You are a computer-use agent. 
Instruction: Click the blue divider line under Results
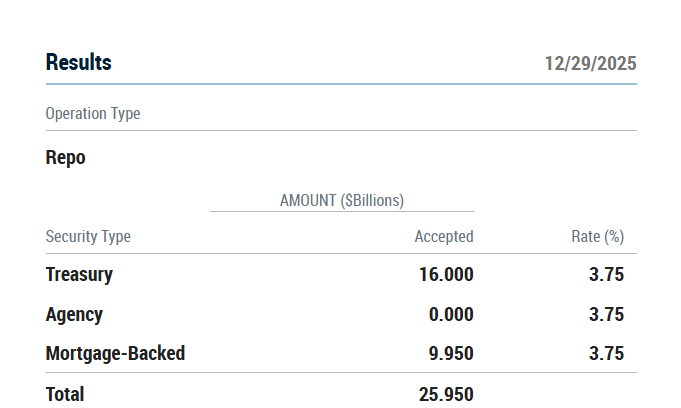point(341,84)
